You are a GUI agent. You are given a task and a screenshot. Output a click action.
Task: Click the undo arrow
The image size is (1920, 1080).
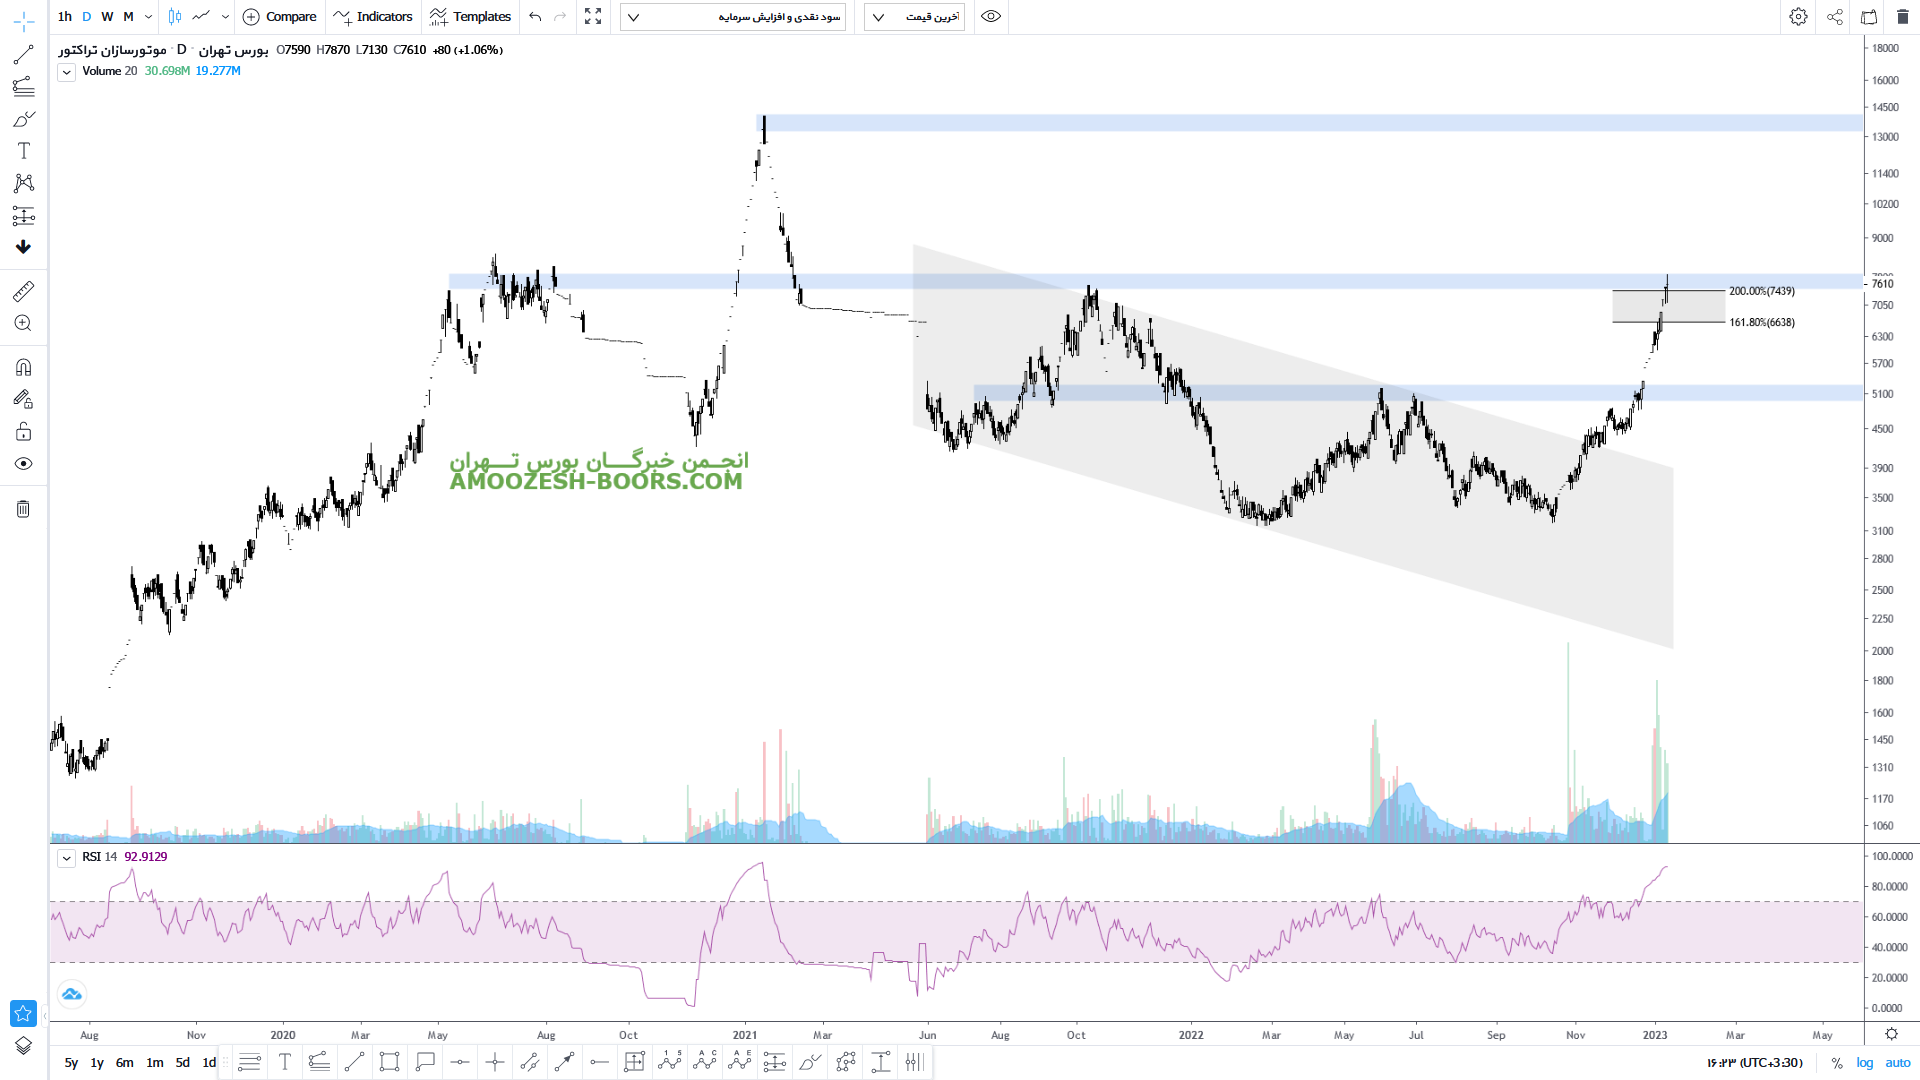pyautogui.click(x=535, y=17)
